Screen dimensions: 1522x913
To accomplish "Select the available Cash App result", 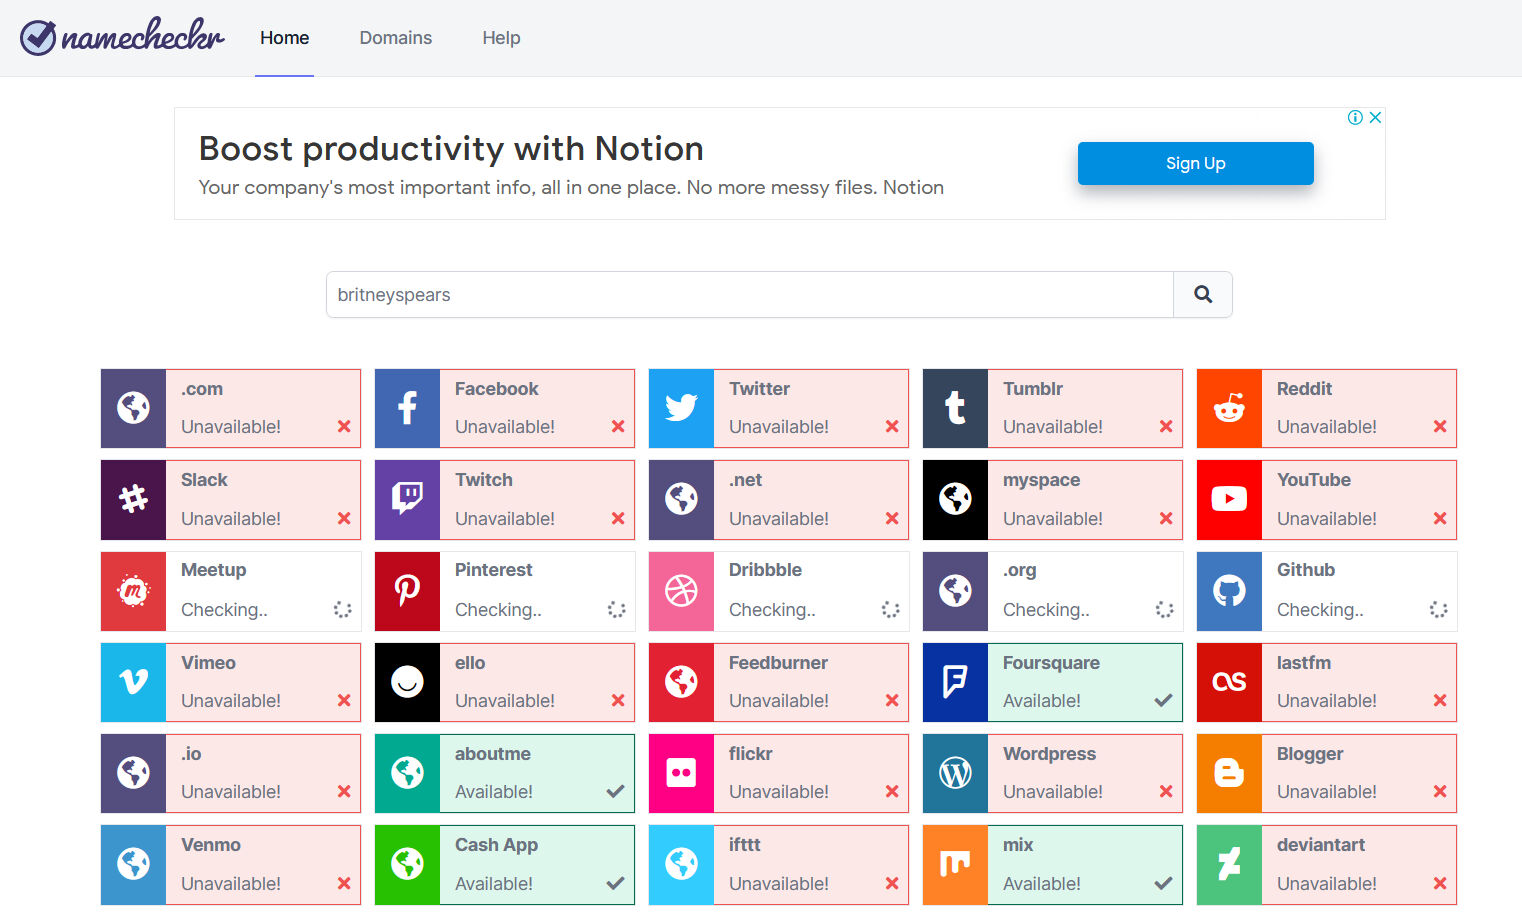I will click(x=536, y=865).
